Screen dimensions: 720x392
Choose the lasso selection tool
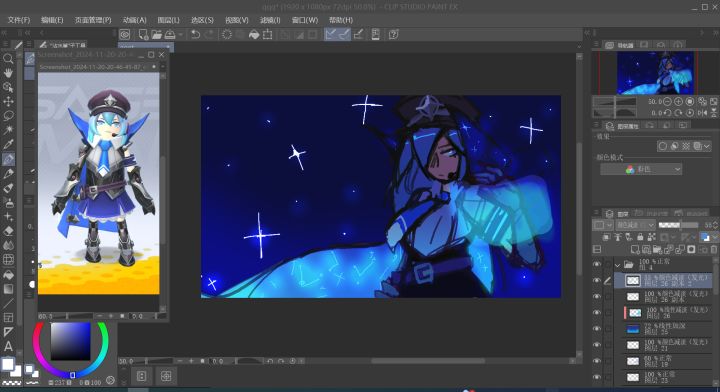pos(8,116)
